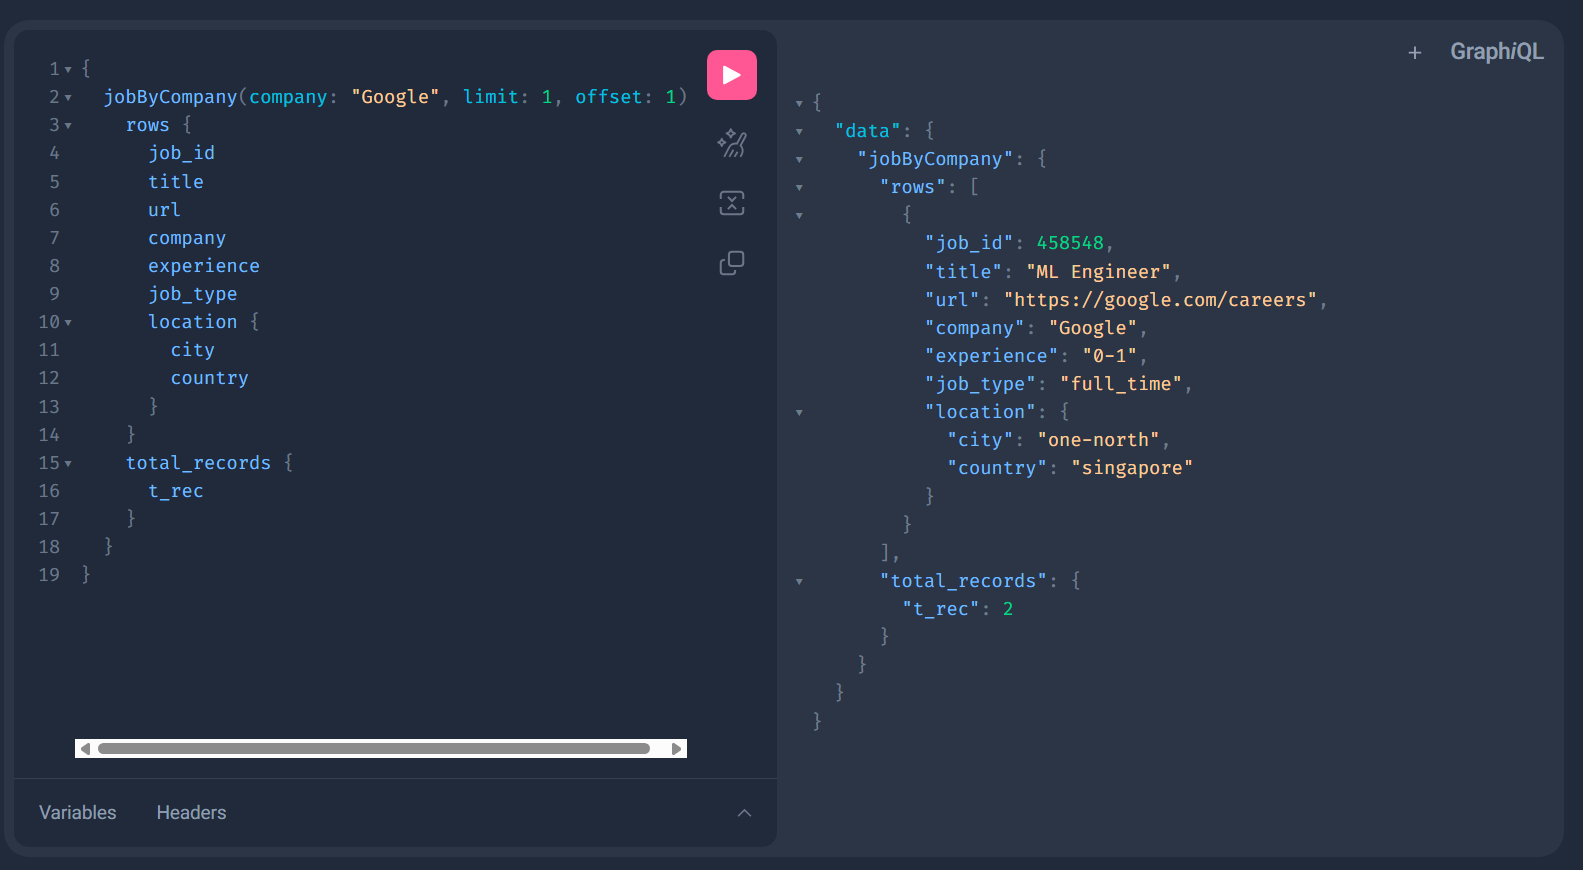Click the job_id field on line 4
This screenshot has height=870, width=1583.
point(182,153)
